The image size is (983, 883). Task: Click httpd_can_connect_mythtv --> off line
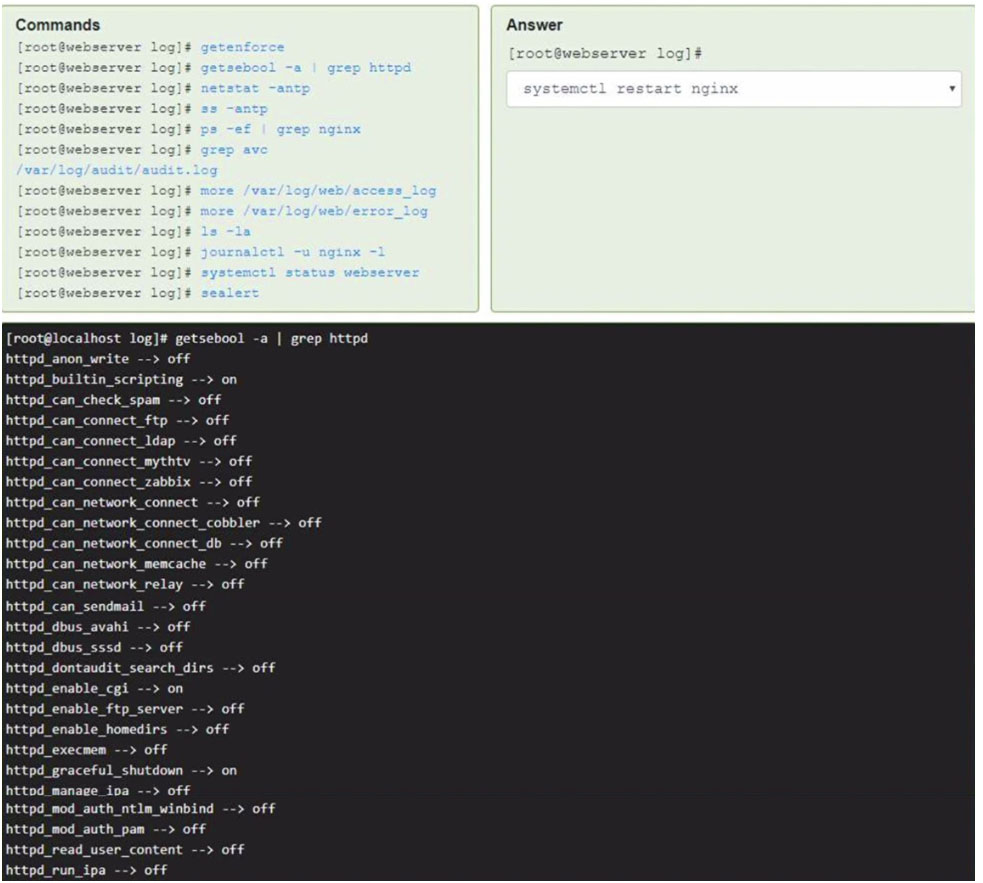pyautogui.click(x=129, y=462)
